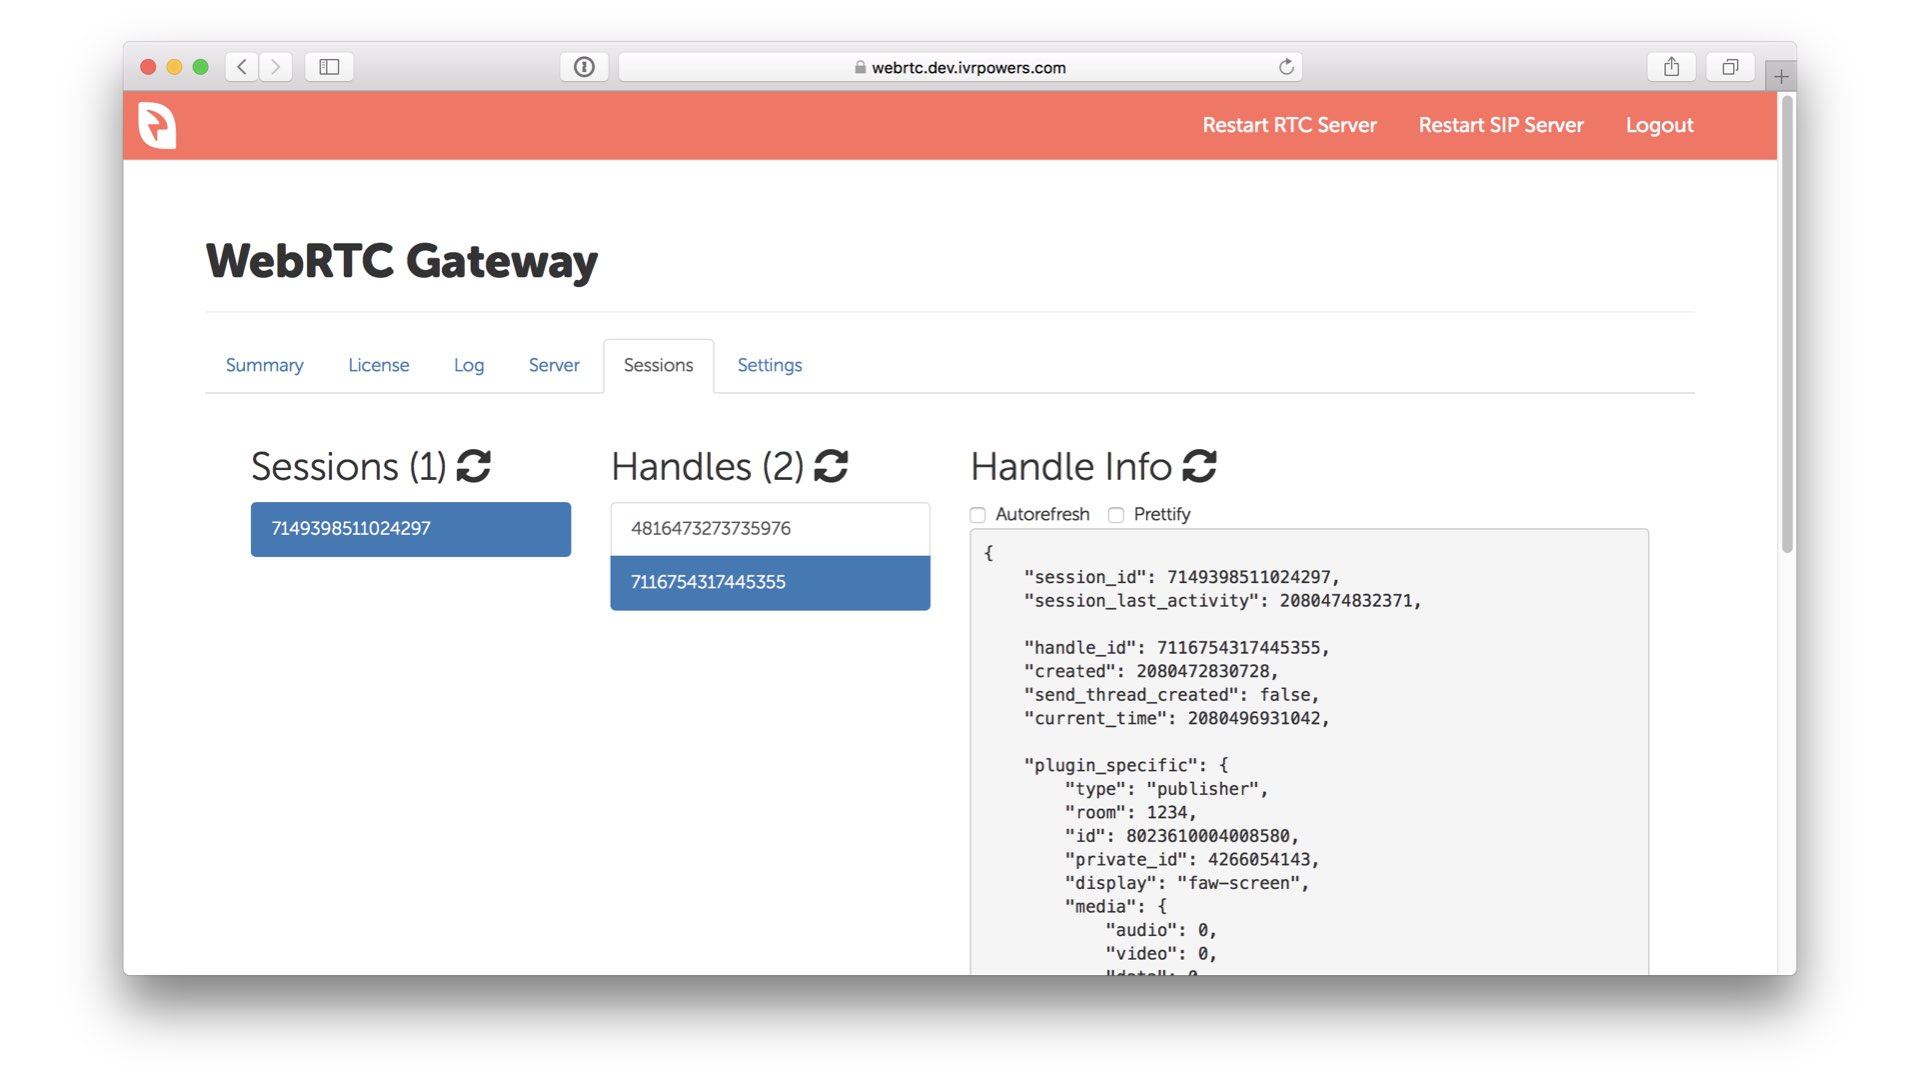This screenshot has height=1080, width=1920.
Task: Enable the Prettify checkbox
Action: pyautogui.click(x=1116, y=515)
